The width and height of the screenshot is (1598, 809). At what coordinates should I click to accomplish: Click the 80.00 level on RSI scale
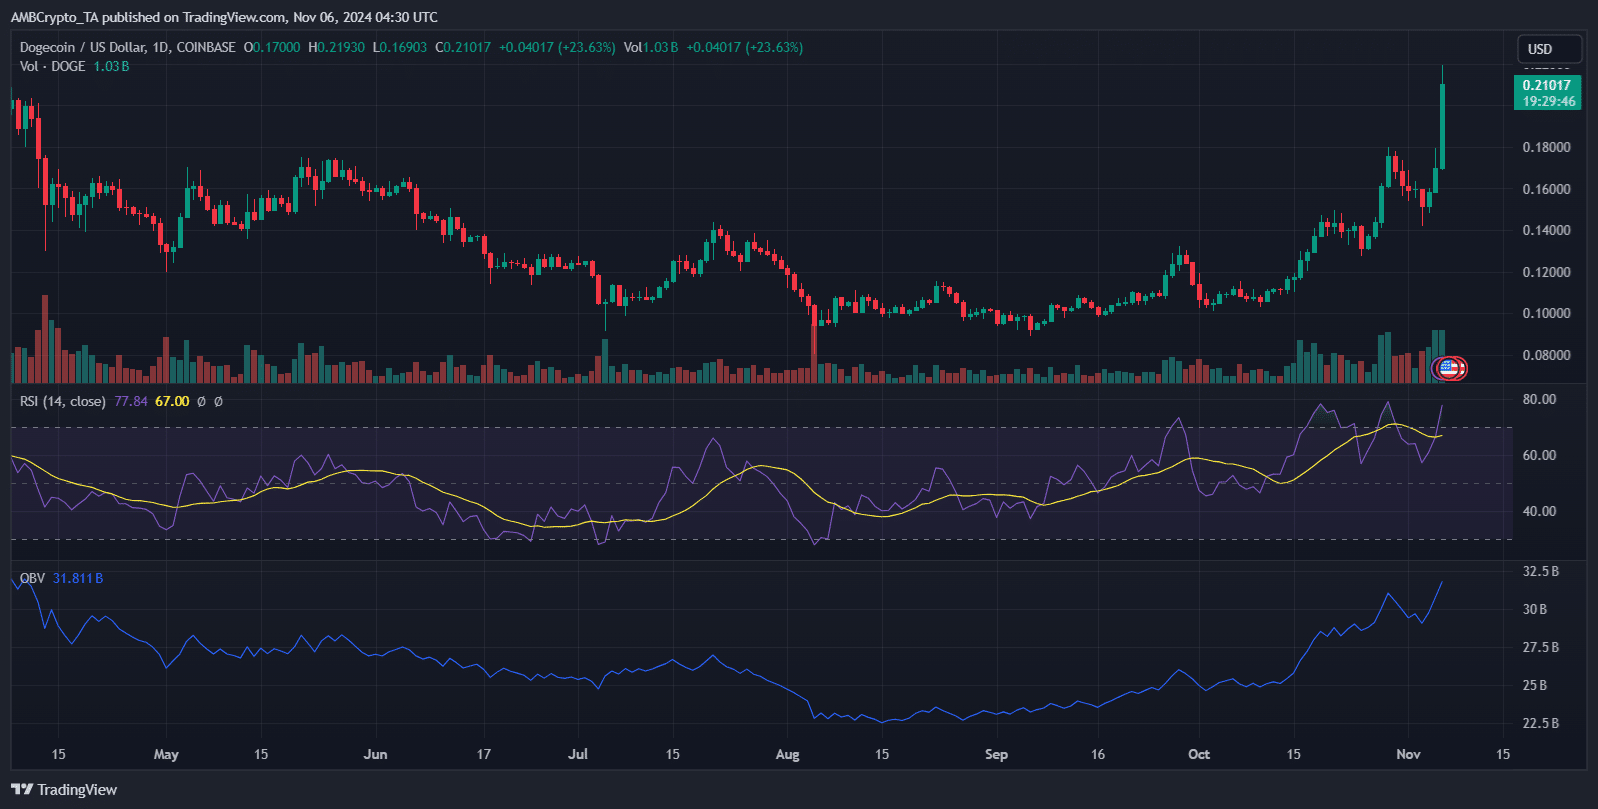[x=1539, y=399]
